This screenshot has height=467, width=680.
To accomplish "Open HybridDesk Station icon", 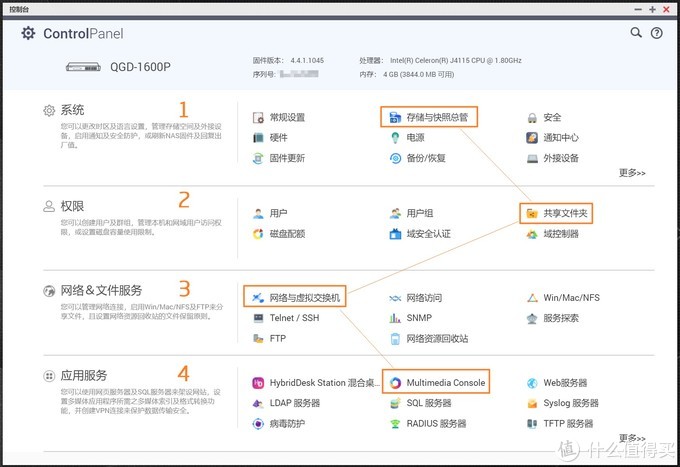I will 258,383.
